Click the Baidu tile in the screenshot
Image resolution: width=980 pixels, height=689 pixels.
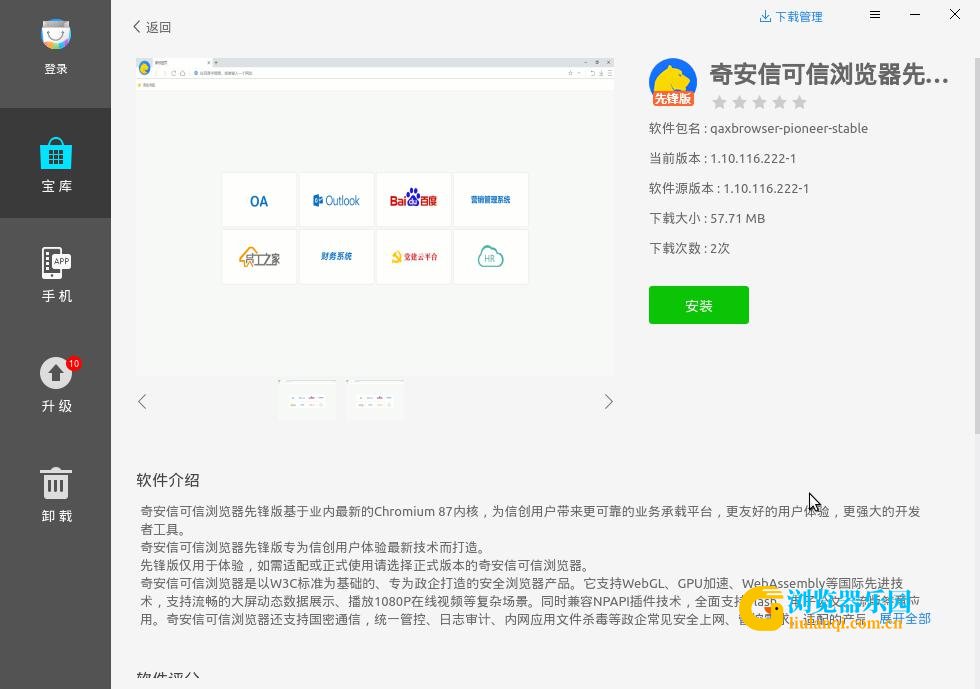click(413, 200)
